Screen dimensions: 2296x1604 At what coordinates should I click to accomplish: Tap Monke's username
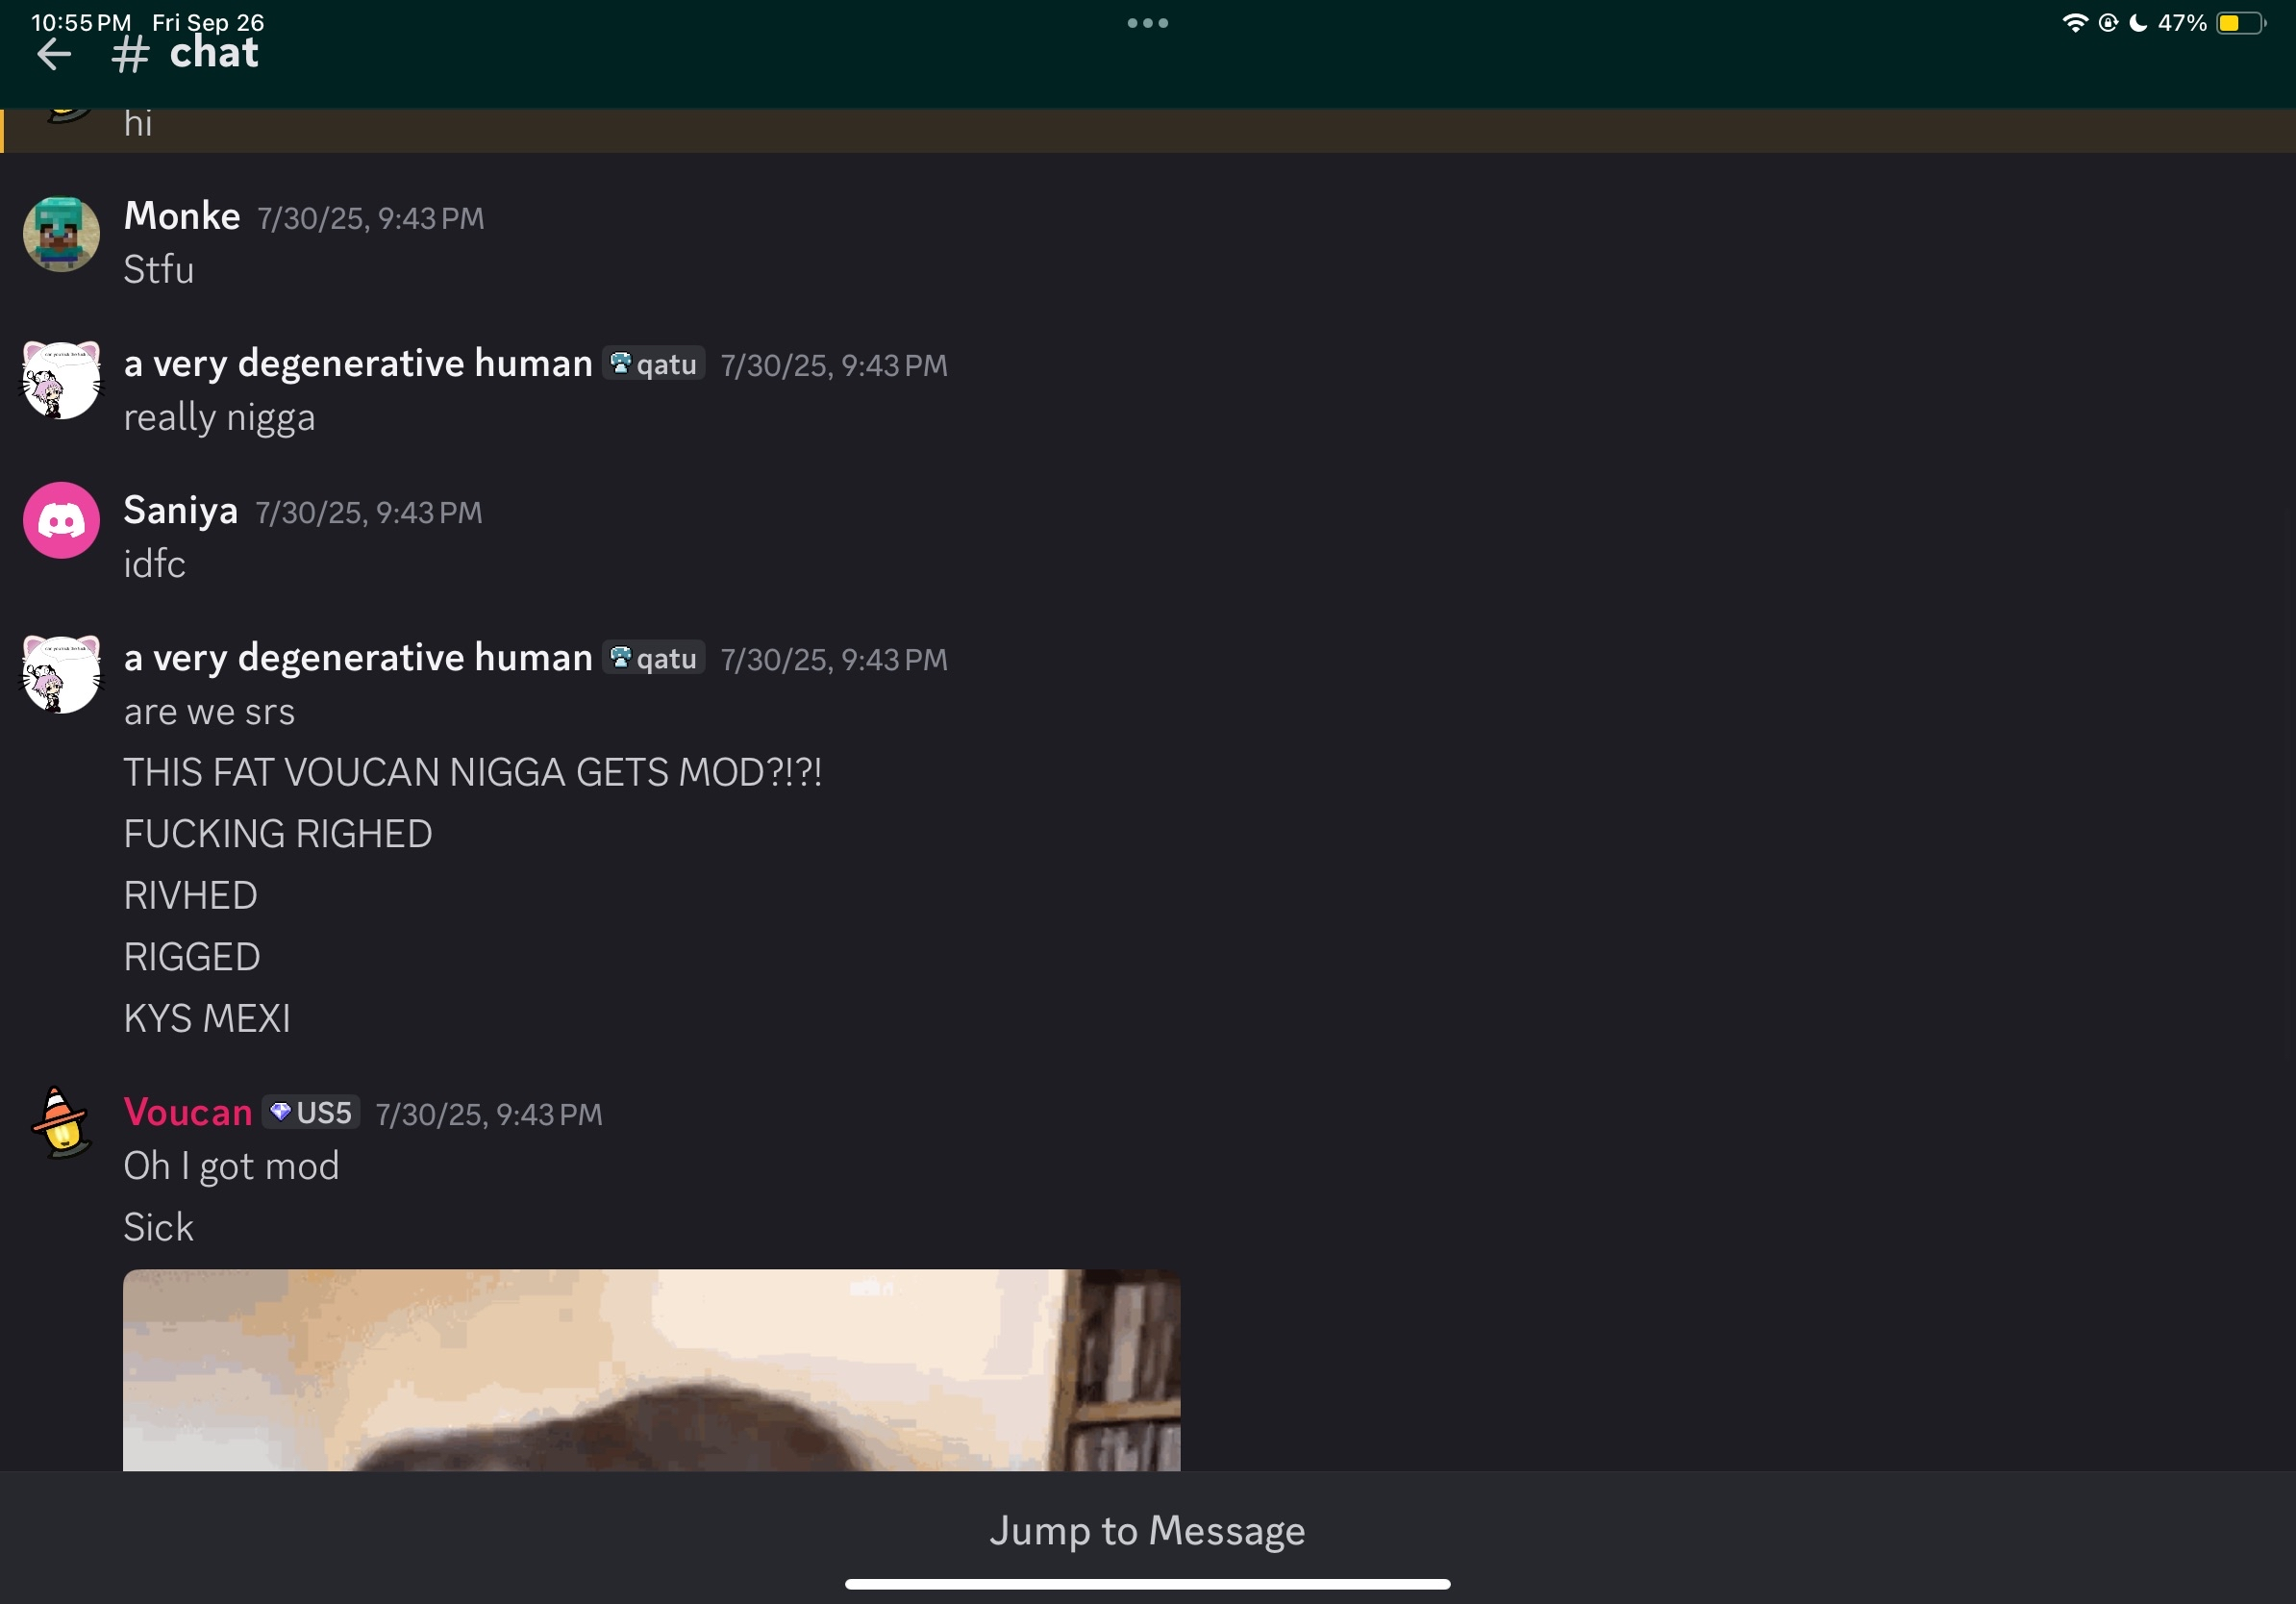(181, 216)
